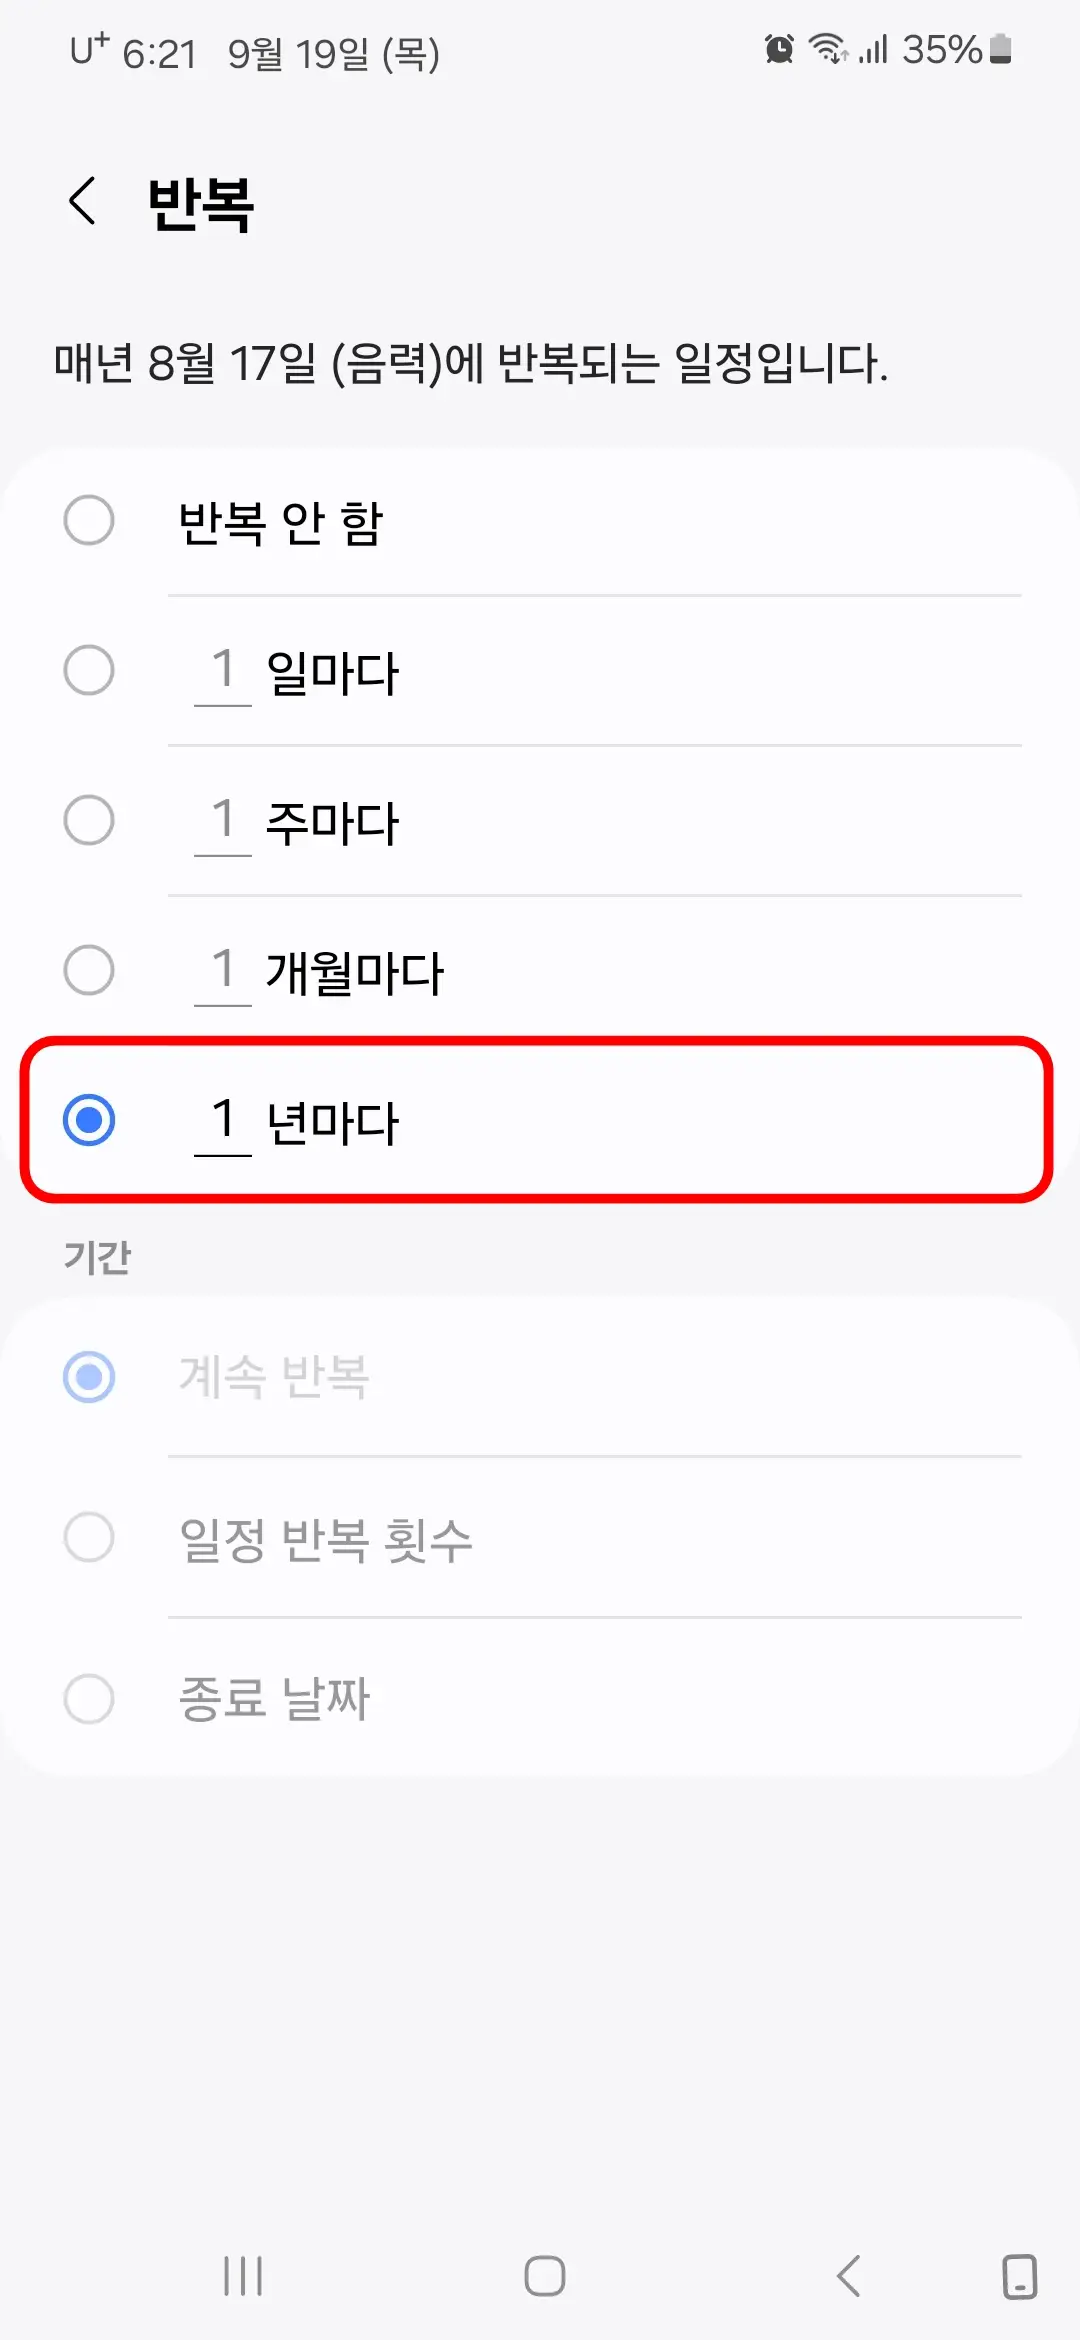Tap the one-handed mode icon in nav bar

[x=1019, y=2276]
